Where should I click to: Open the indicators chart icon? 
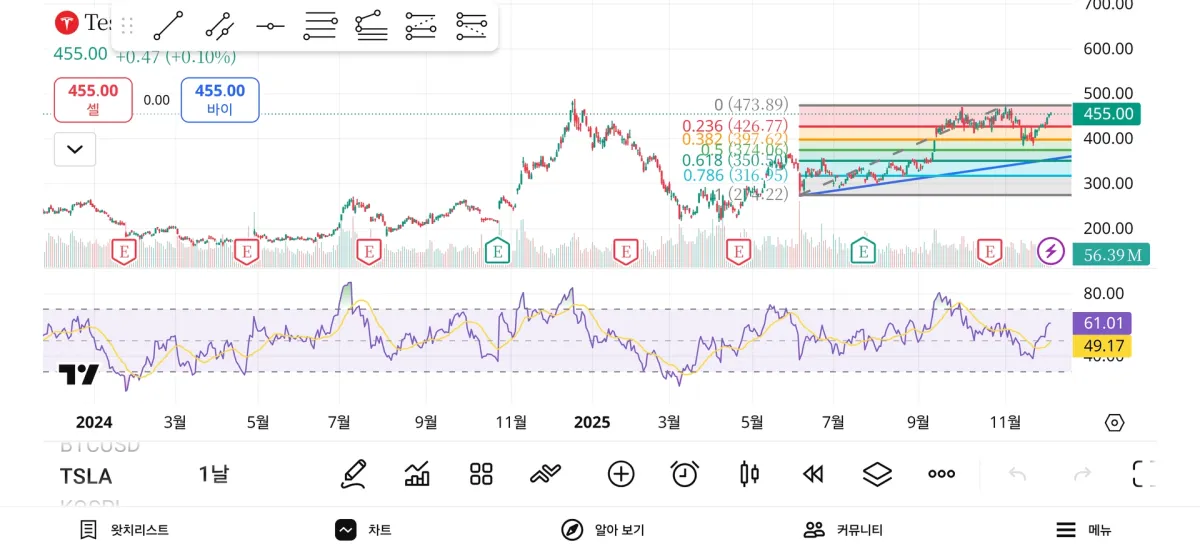(x=417, y=474)
